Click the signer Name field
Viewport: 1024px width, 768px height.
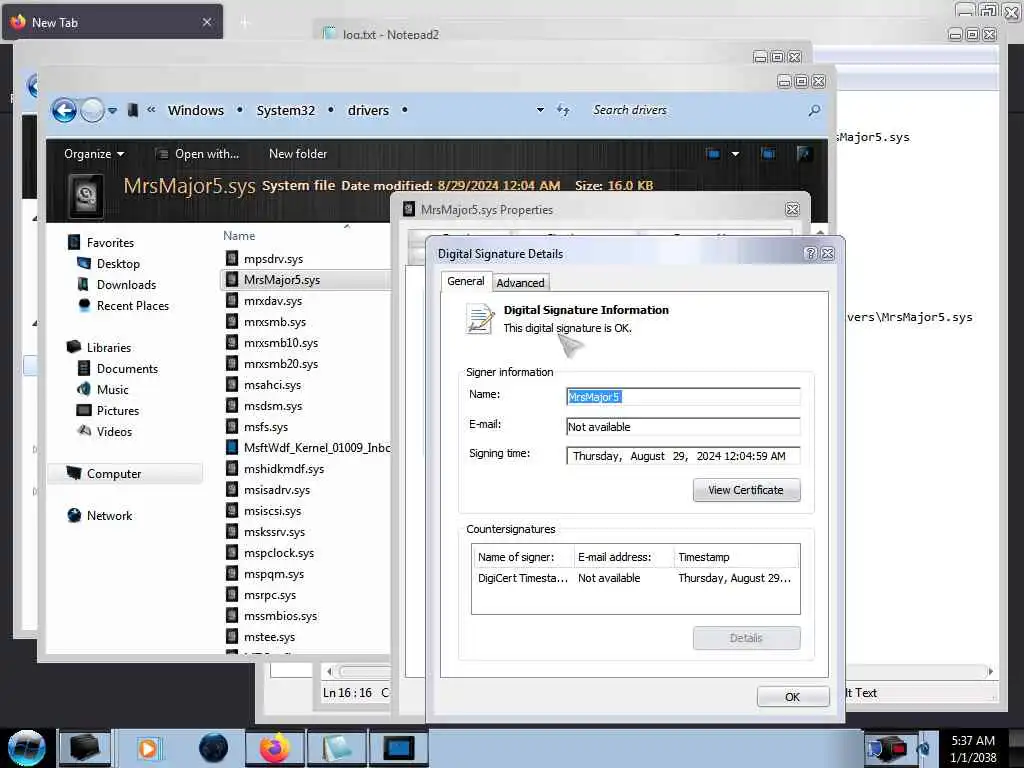pos(683,397)
